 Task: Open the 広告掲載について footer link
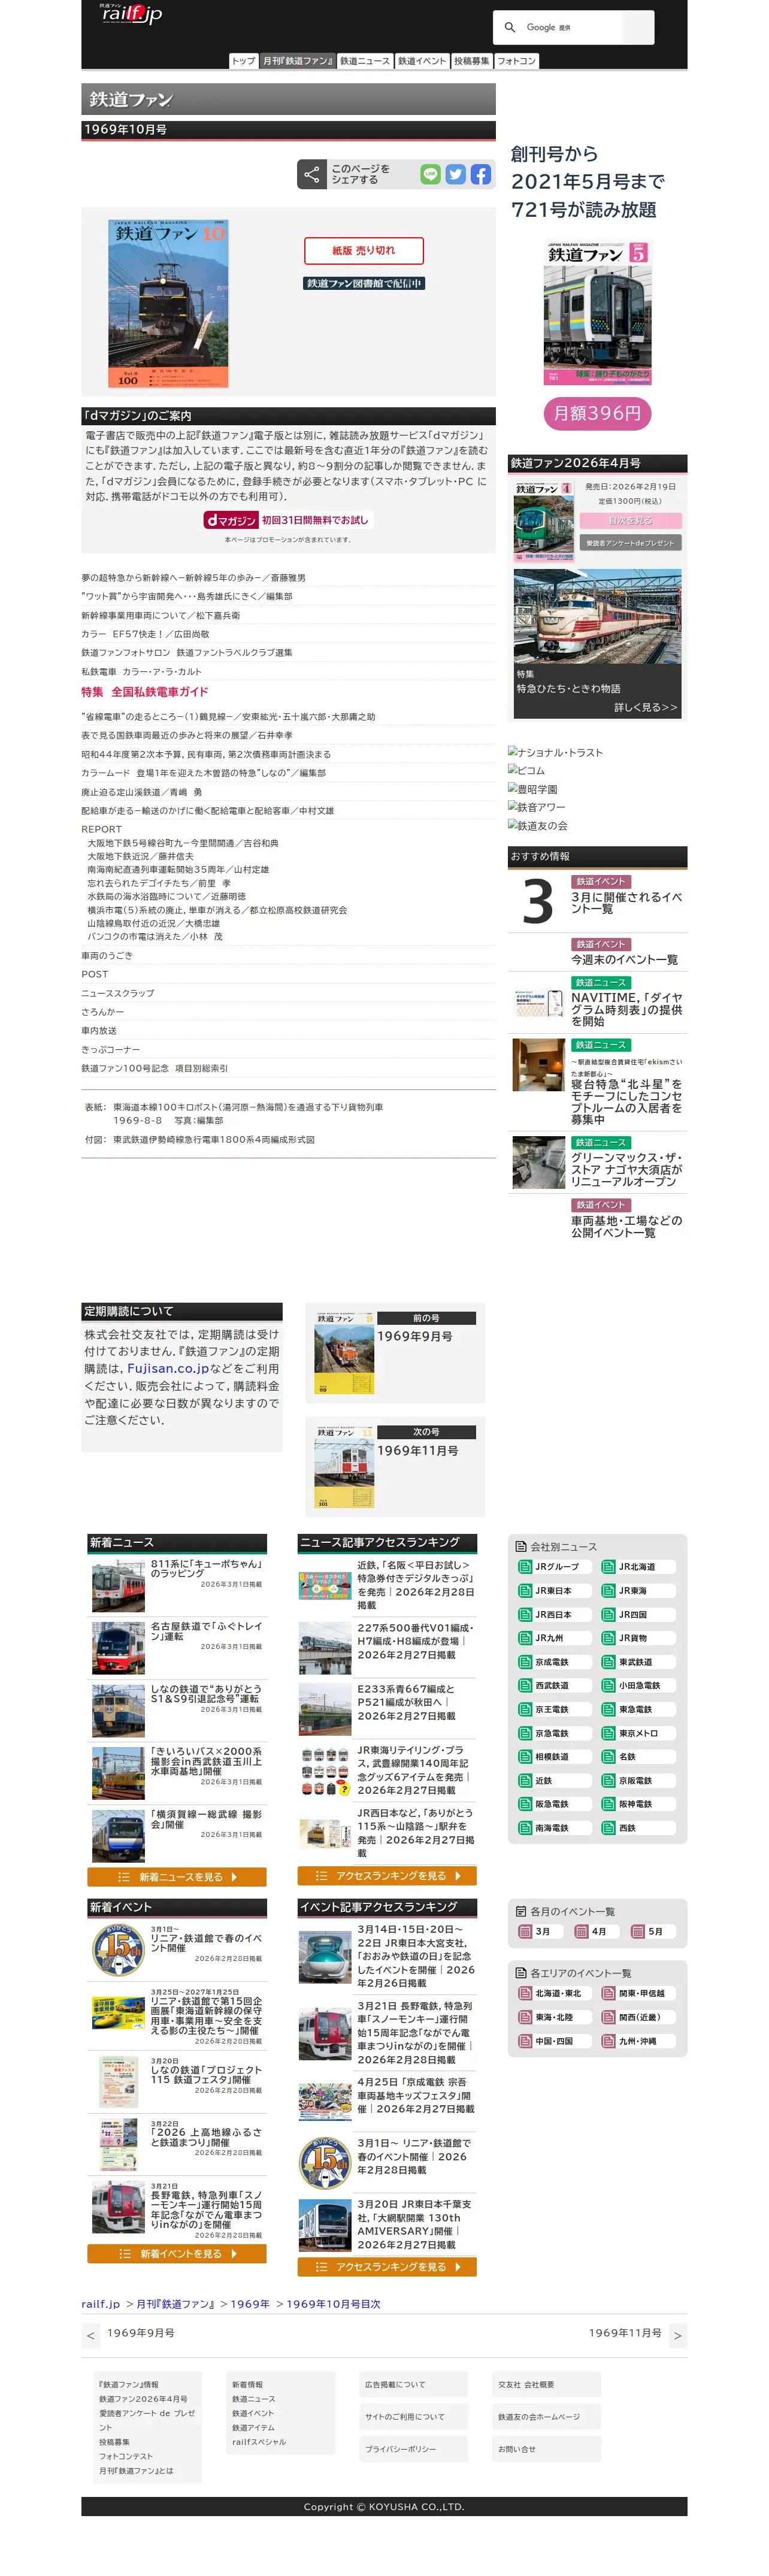click(x=395, y=2385)
